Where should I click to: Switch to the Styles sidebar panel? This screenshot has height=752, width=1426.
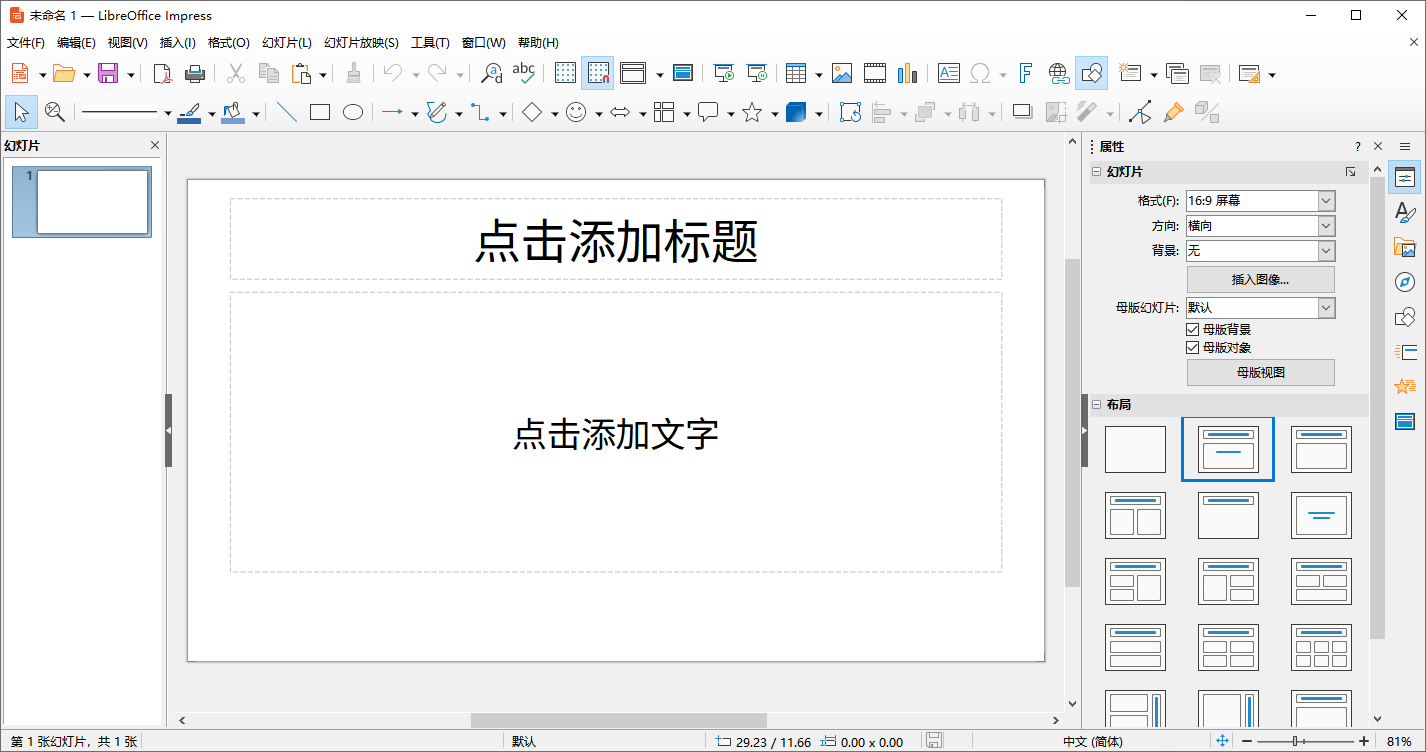tap(1406, 212)
